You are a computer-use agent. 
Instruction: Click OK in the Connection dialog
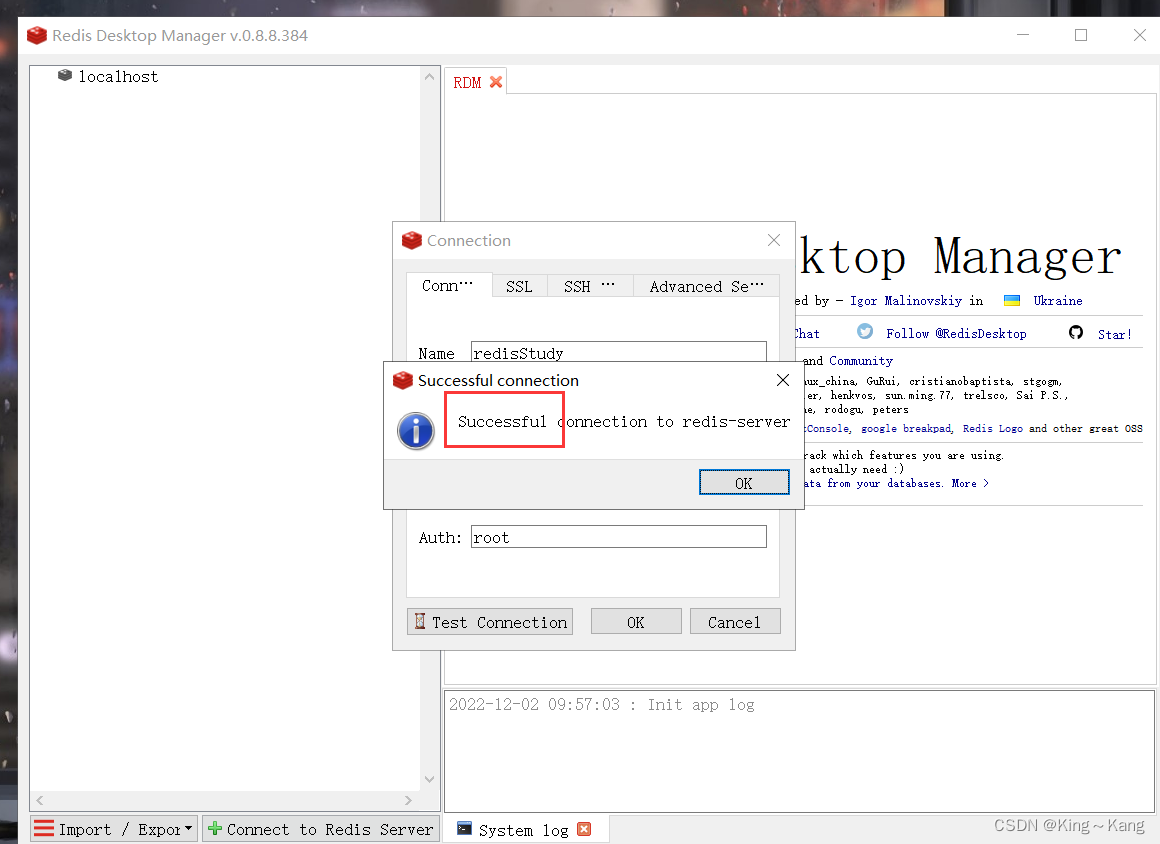[635, 622]
